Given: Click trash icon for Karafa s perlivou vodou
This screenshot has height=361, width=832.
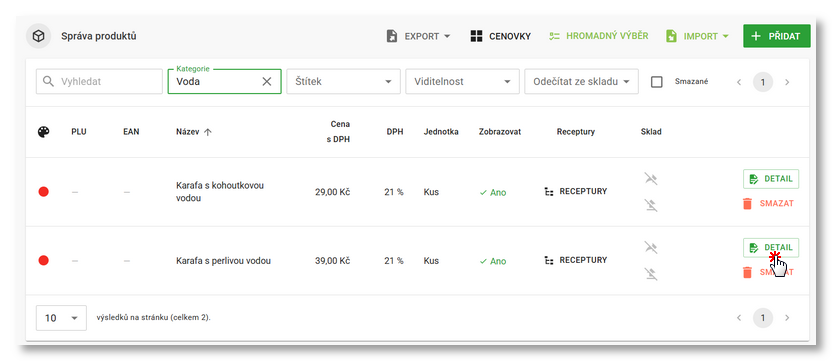Looking at the screenshot, I should (x=748, y=272).
